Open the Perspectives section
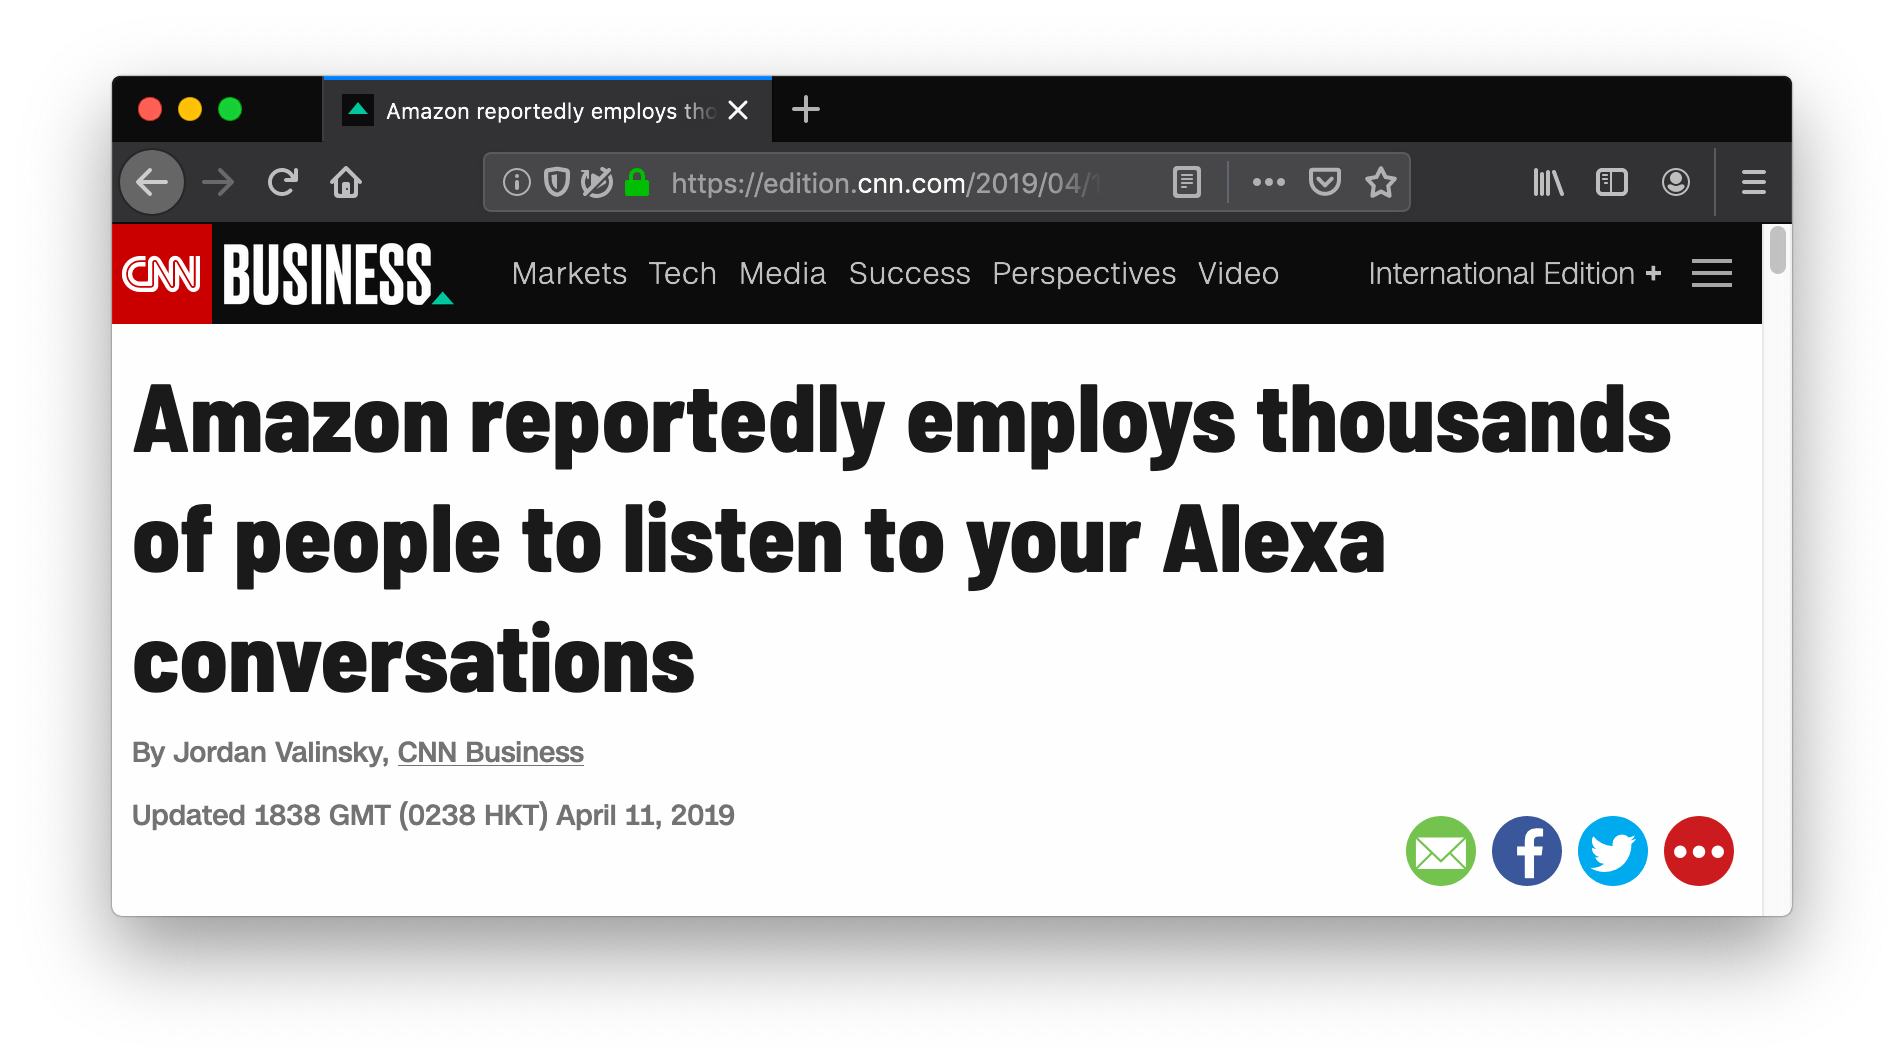 [x=1084, y=273]
